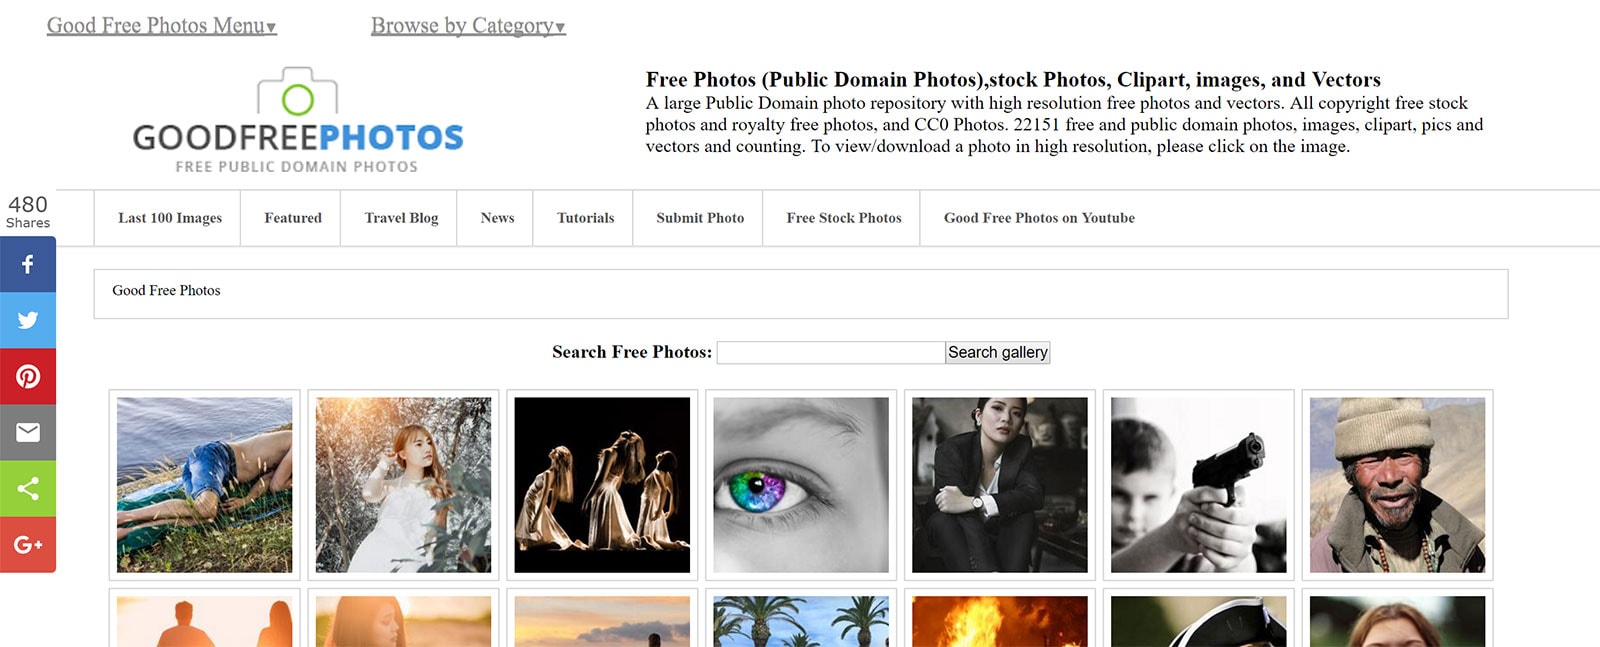Viewport: 1600px width, 647px height.
Task: Open the photo of dancers on black background
Action: [602, 485]
